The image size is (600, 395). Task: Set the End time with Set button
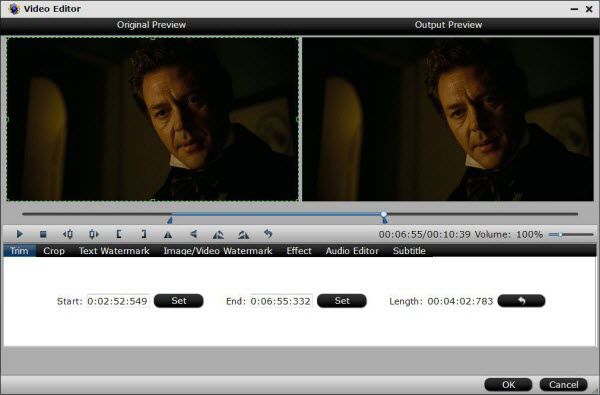pyautogui.click(x=342, y=301)
